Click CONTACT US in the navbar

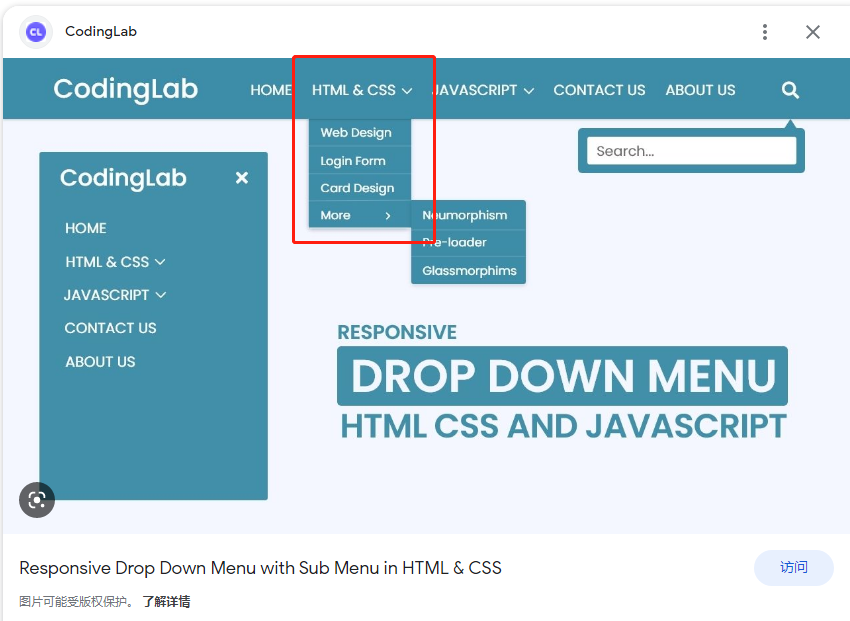point(599,89)
